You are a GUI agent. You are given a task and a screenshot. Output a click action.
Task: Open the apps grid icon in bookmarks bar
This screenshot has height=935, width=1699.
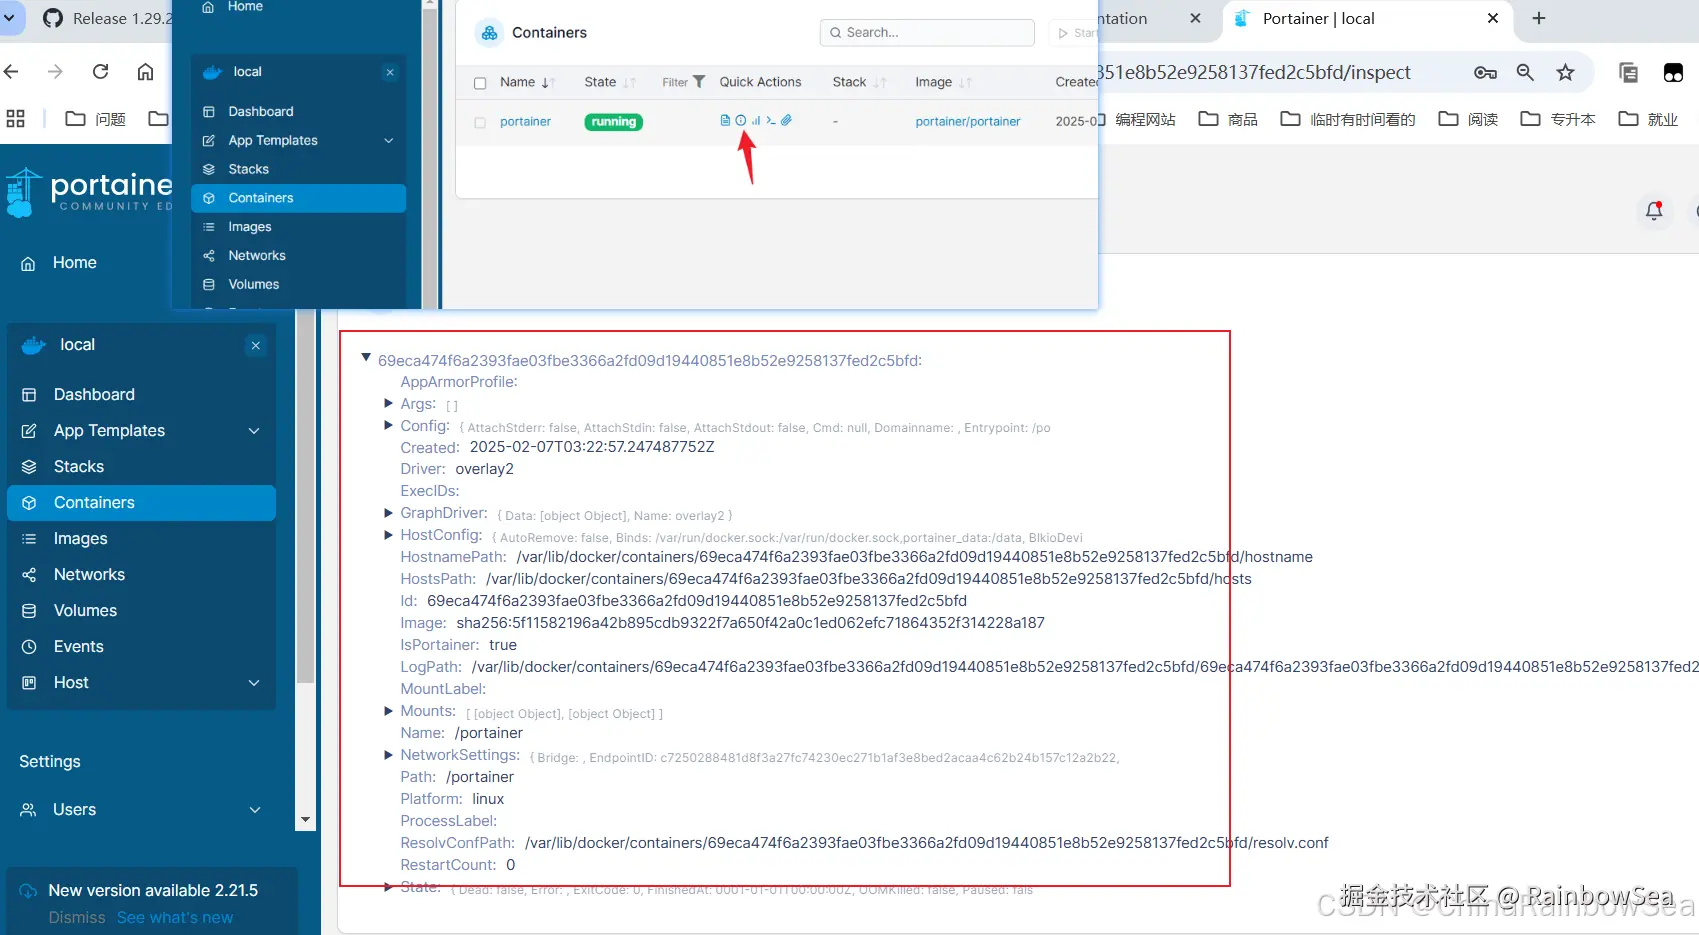(16, 119)
